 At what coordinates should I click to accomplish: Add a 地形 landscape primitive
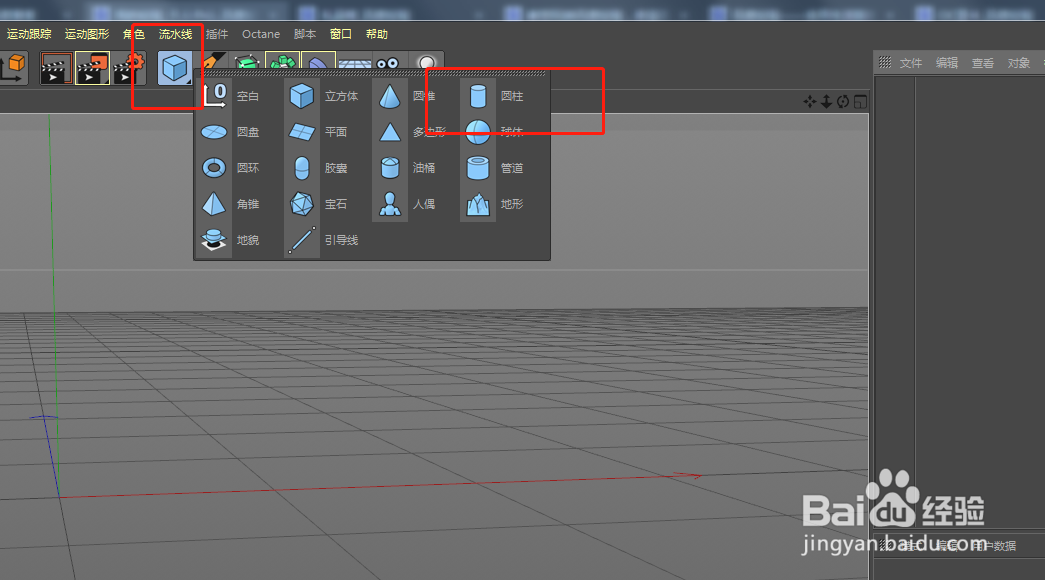(x=495, y=204)
